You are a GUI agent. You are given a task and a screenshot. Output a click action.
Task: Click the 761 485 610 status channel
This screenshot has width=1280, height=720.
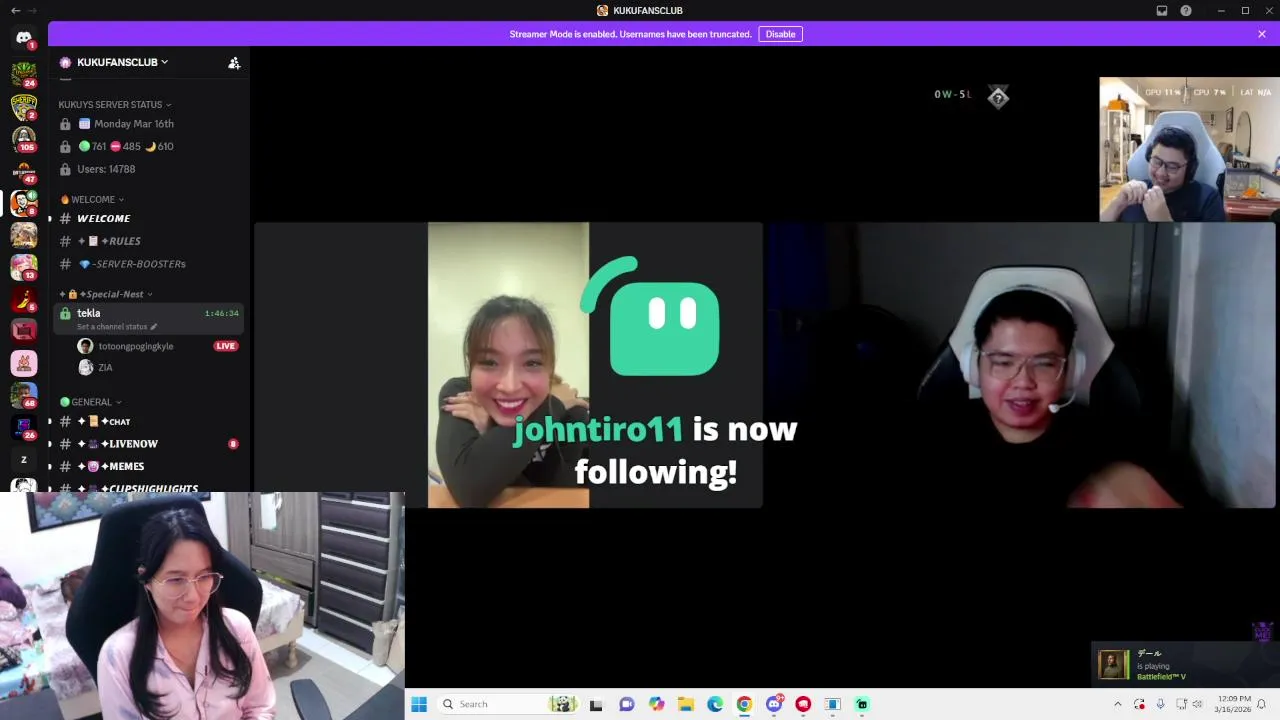149,146
